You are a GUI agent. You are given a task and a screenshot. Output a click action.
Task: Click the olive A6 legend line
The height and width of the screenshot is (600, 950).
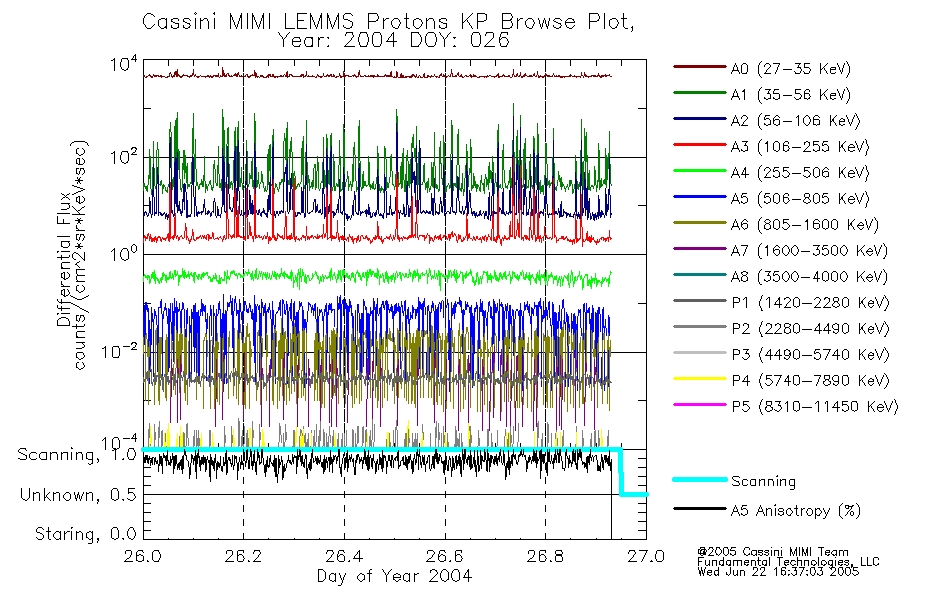click(x=699, y=222)
